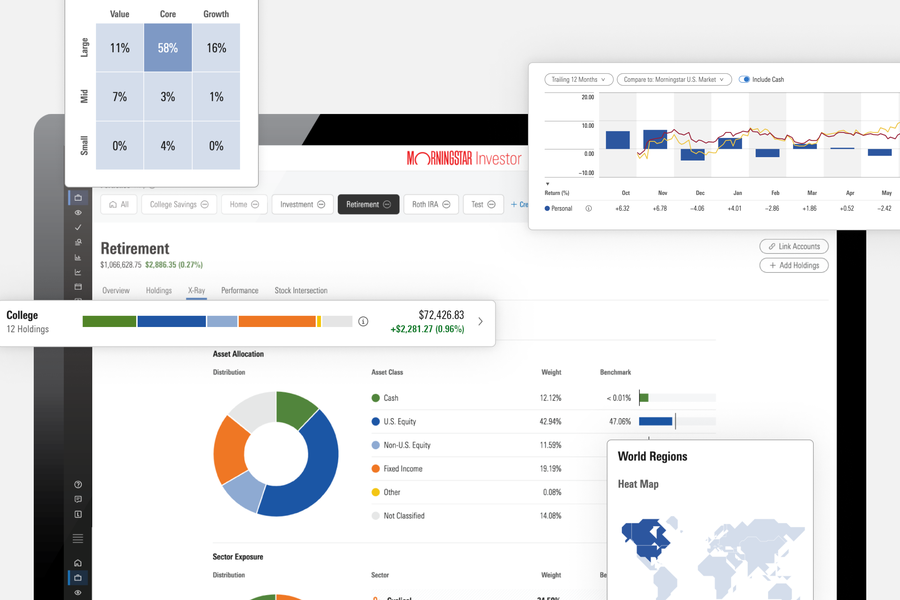The height and width of the screenshot is (600, 900).
Task: Open the Compare to Morningstar U.S. Market dropdown
Action: (x=675, y=78)
